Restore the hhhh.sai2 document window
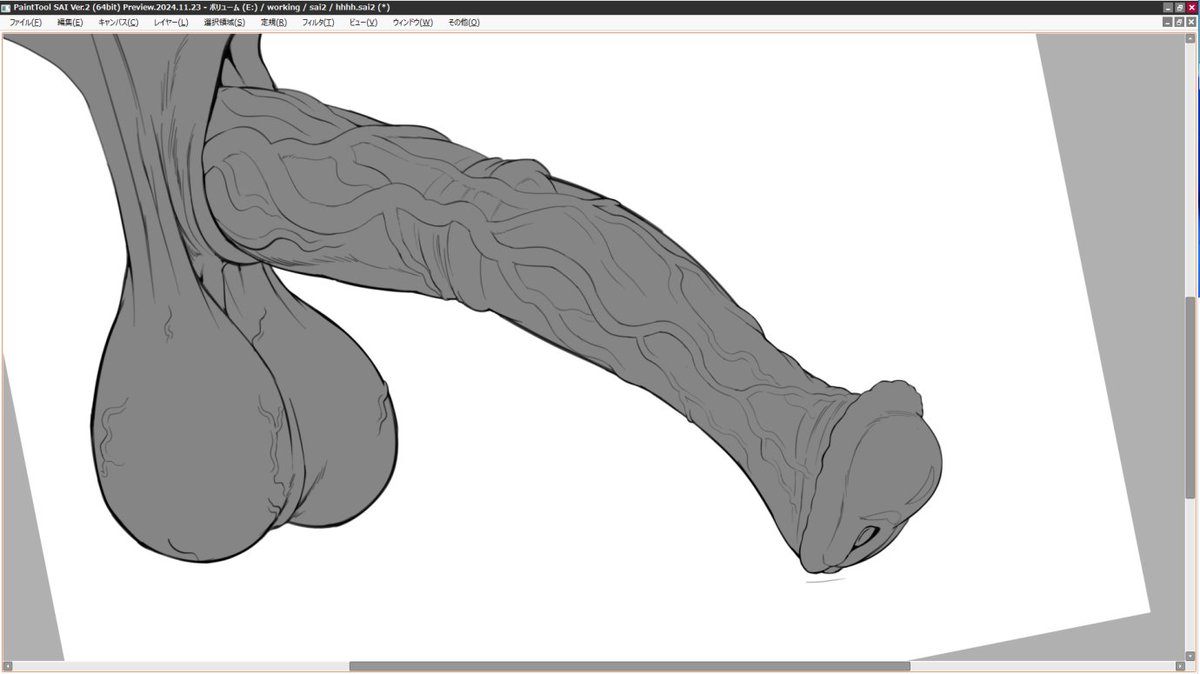This screenshot has height=674, width=1200. coord(1179,21)
